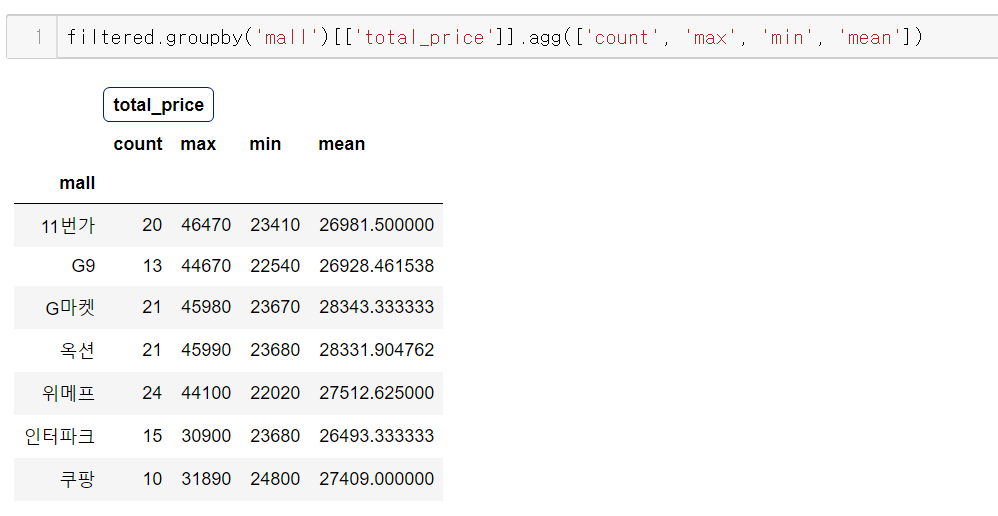Click mean value 27409.000000

[x=377, y=478]
